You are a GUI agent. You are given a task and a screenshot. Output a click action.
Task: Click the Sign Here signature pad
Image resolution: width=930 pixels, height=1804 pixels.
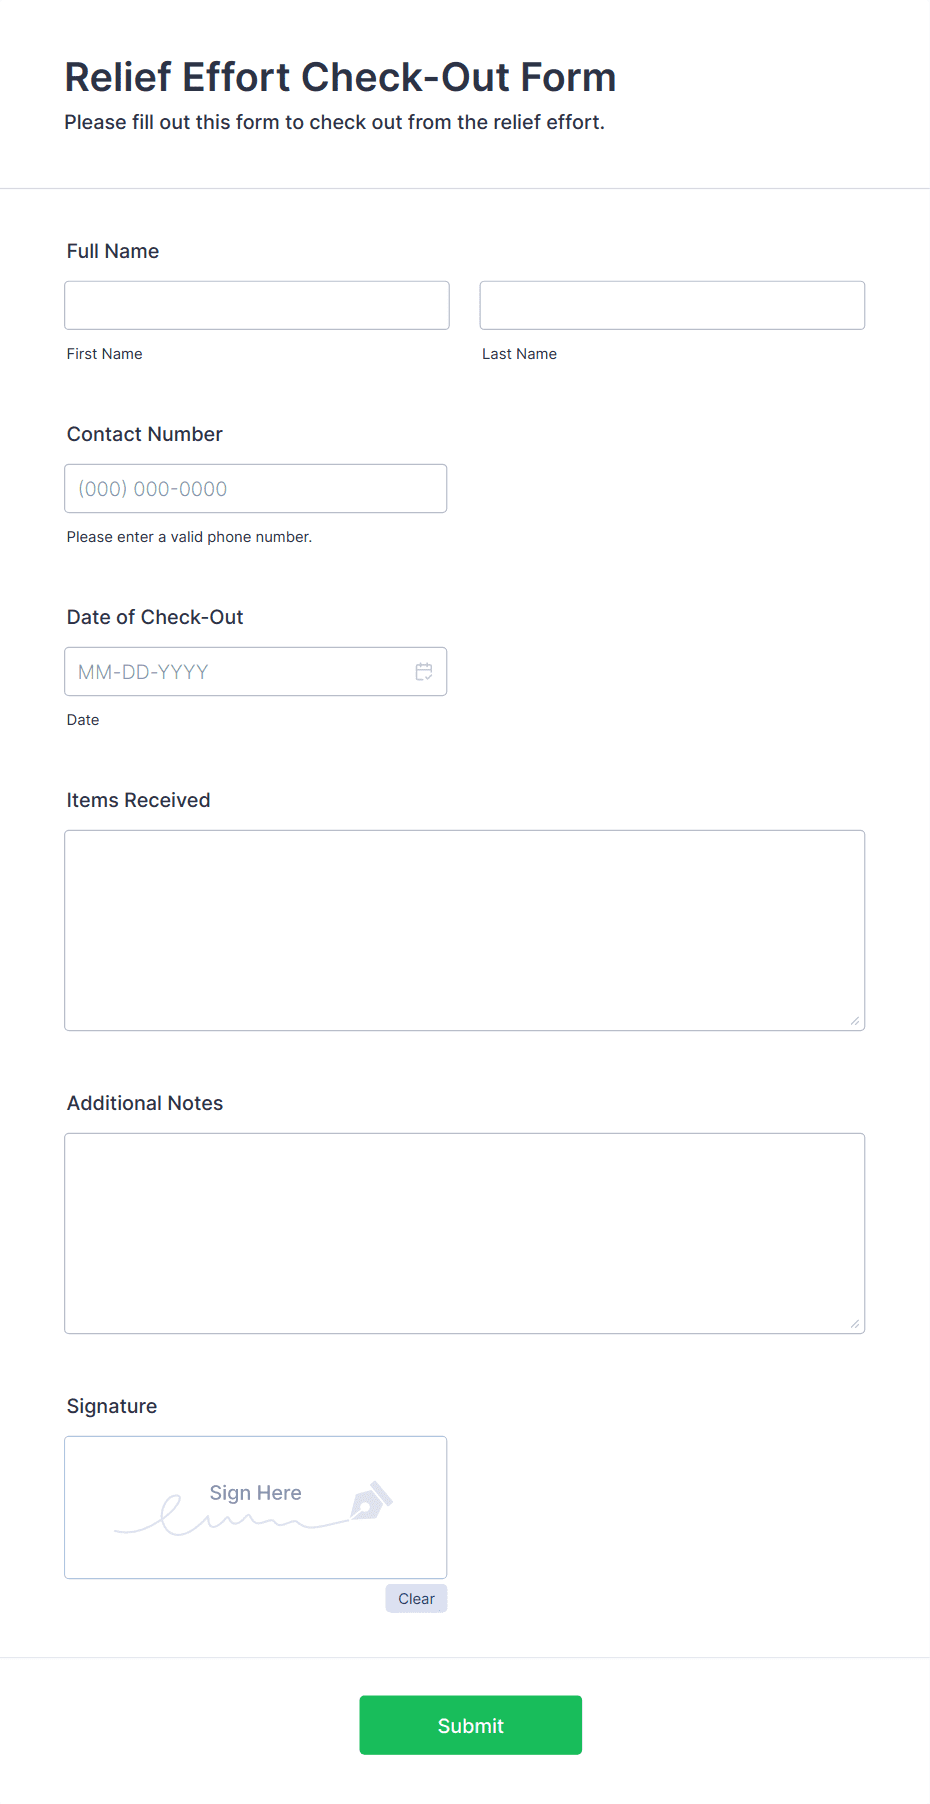[x=256, y=1508]
